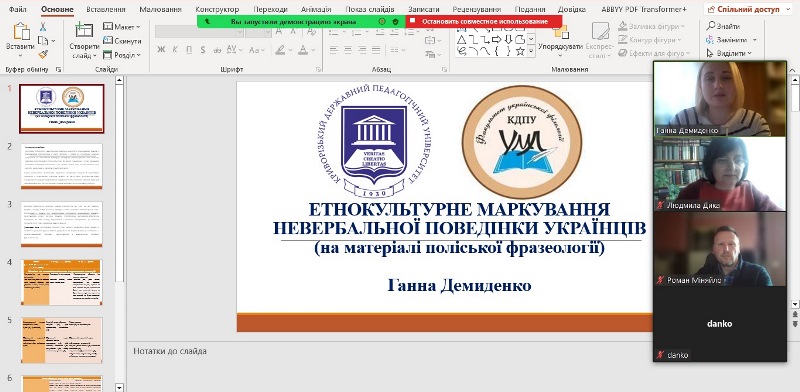The width and height of the screenshot is (800, 392).
Task: Click Arrange (Упорядкувати) button
Action: click(x=560, y=41)
